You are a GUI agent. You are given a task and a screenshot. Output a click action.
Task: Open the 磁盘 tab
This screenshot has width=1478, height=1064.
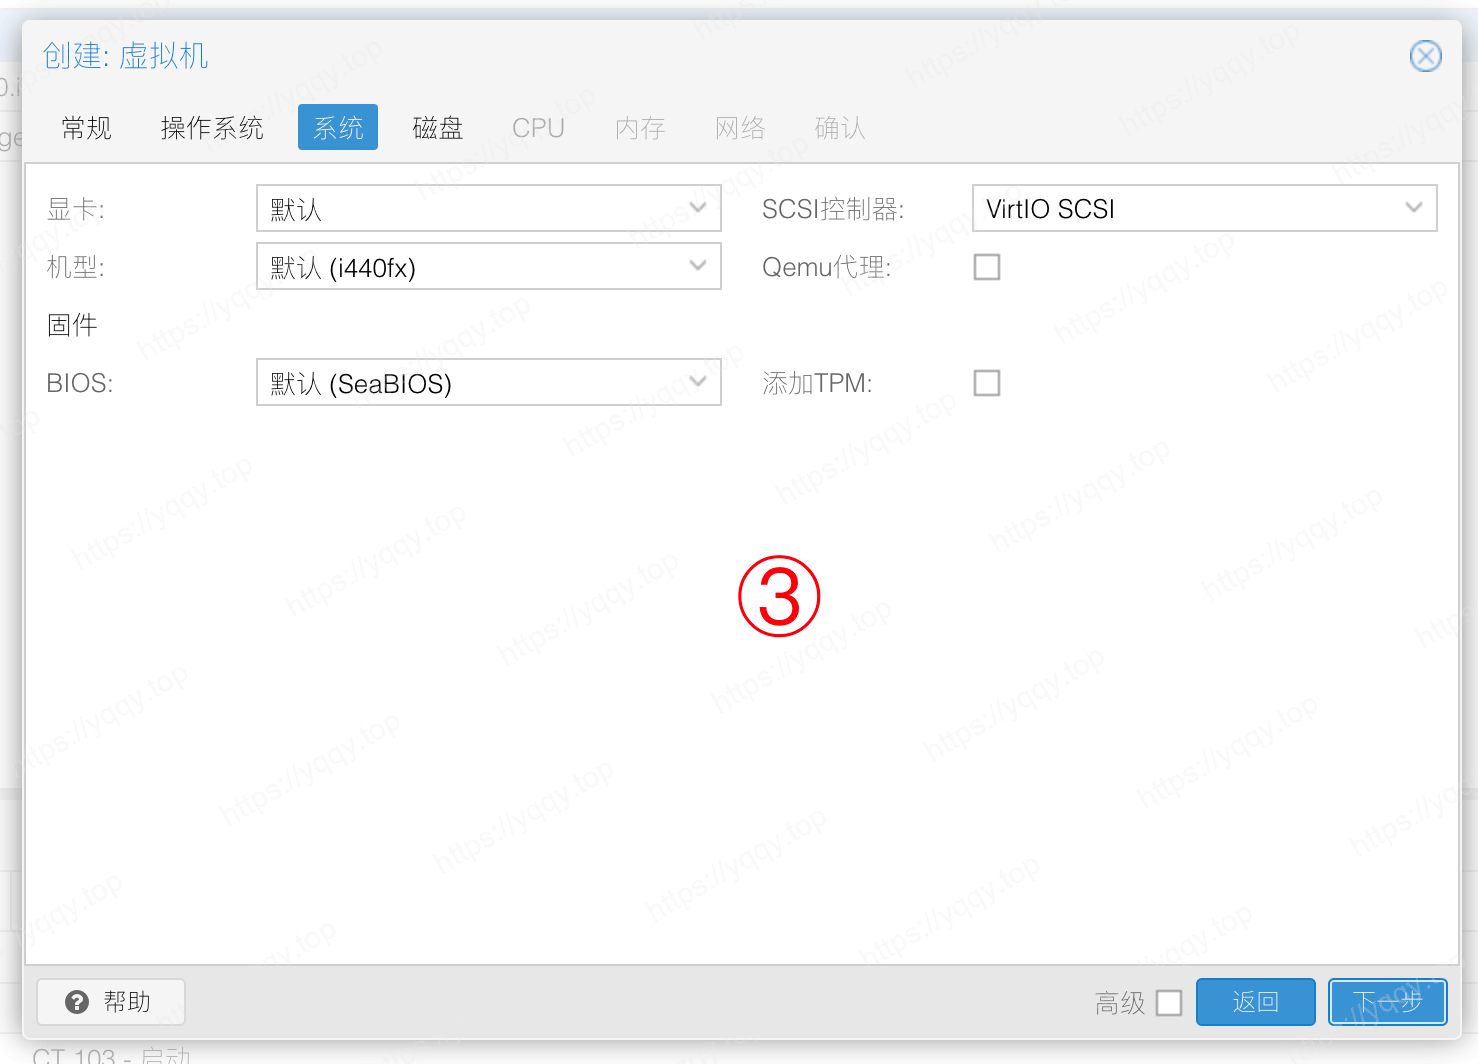pos(438,128)
